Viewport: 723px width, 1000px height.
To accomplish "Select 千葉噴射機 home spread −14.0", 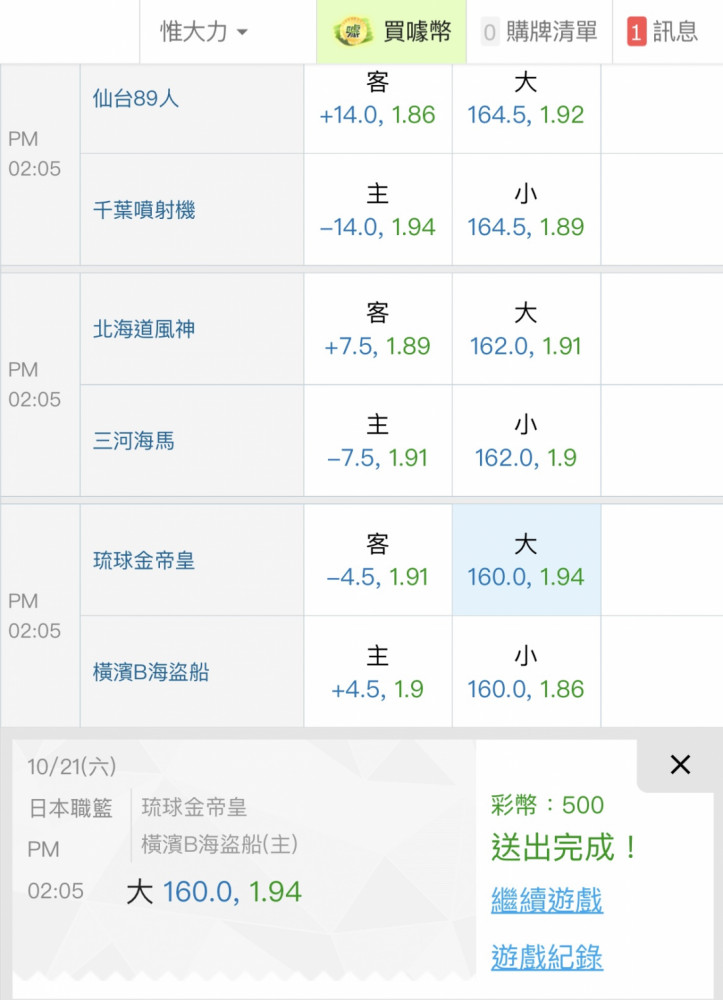I will point(377,211).
